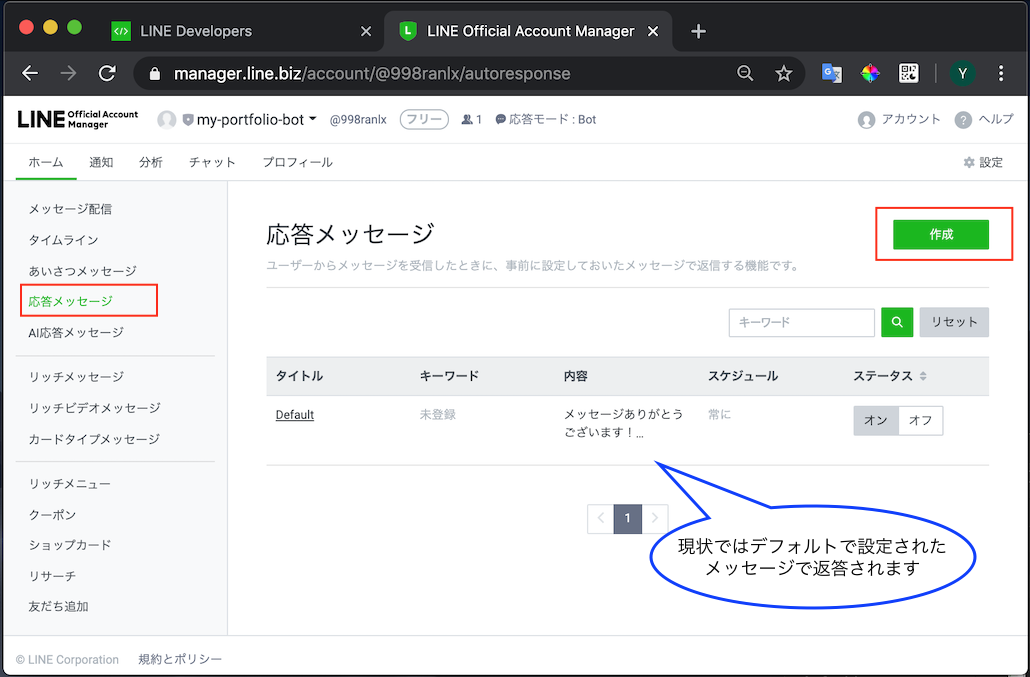Select the チャット tab
This screenshot has height=677, width=1030.
[x=212, y=162]
